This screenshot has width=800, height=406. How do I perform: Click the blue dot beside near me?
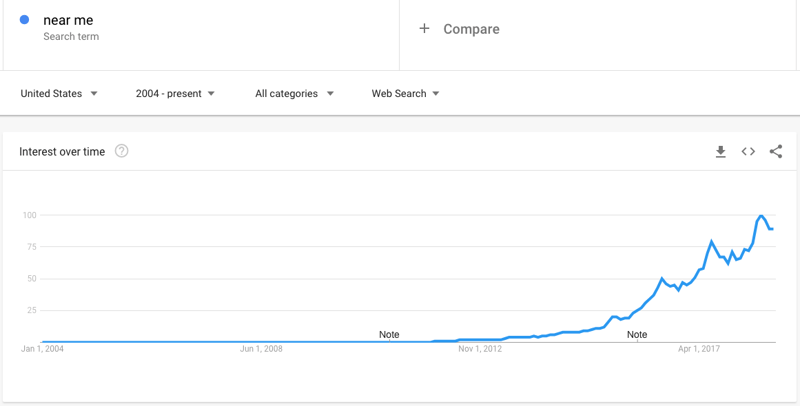24,20
